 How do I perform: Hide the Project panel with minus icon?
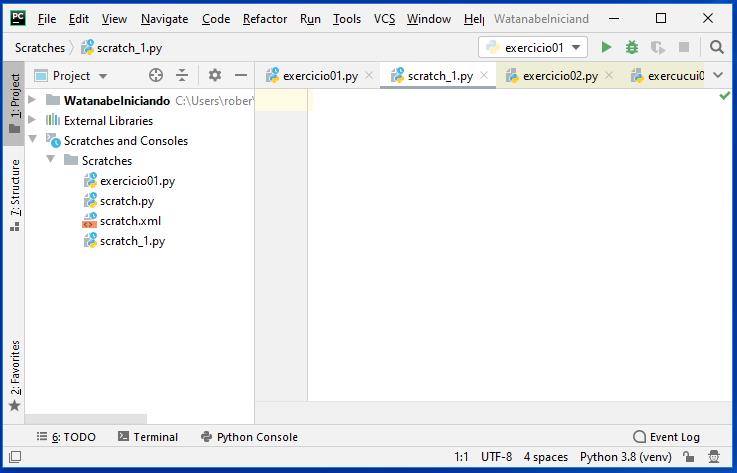pos(239,75)
